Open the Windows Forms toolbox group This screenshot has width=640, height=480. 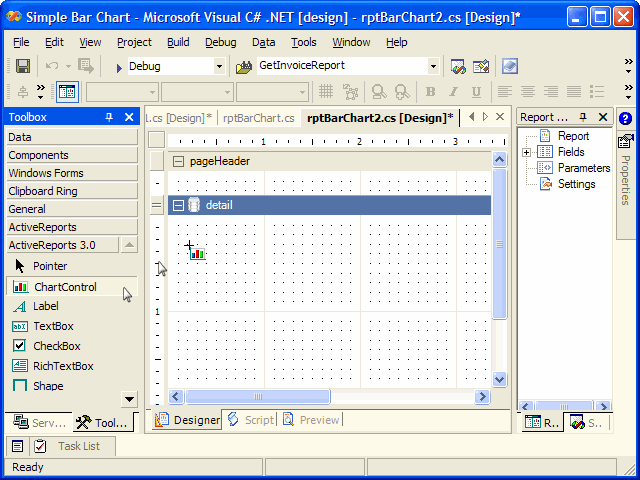(46, 173)
